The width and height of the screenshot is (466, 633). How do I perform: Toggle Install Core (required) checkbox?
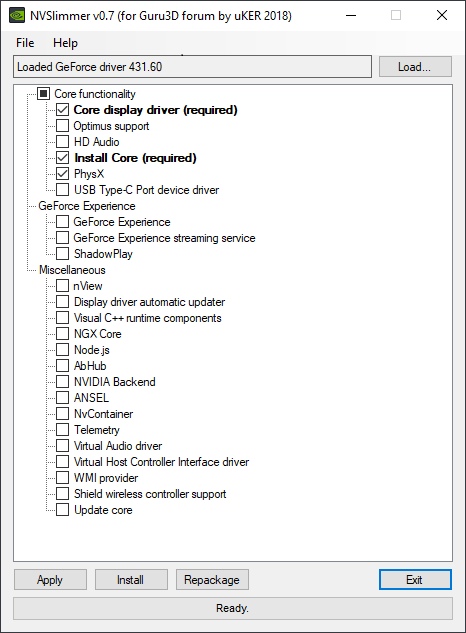pyautogui.click(x=62, y=158)
